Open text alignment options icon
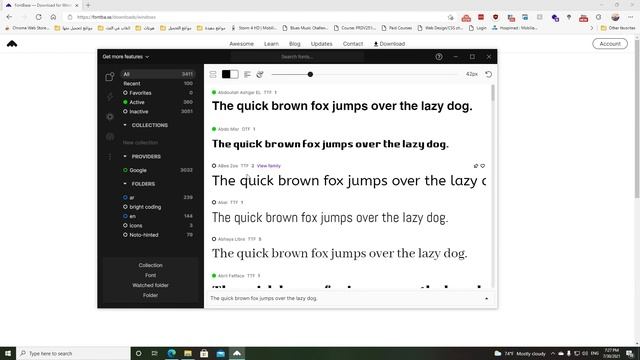The width and height of the screenshot is (640, 360). tap(247, 74)
